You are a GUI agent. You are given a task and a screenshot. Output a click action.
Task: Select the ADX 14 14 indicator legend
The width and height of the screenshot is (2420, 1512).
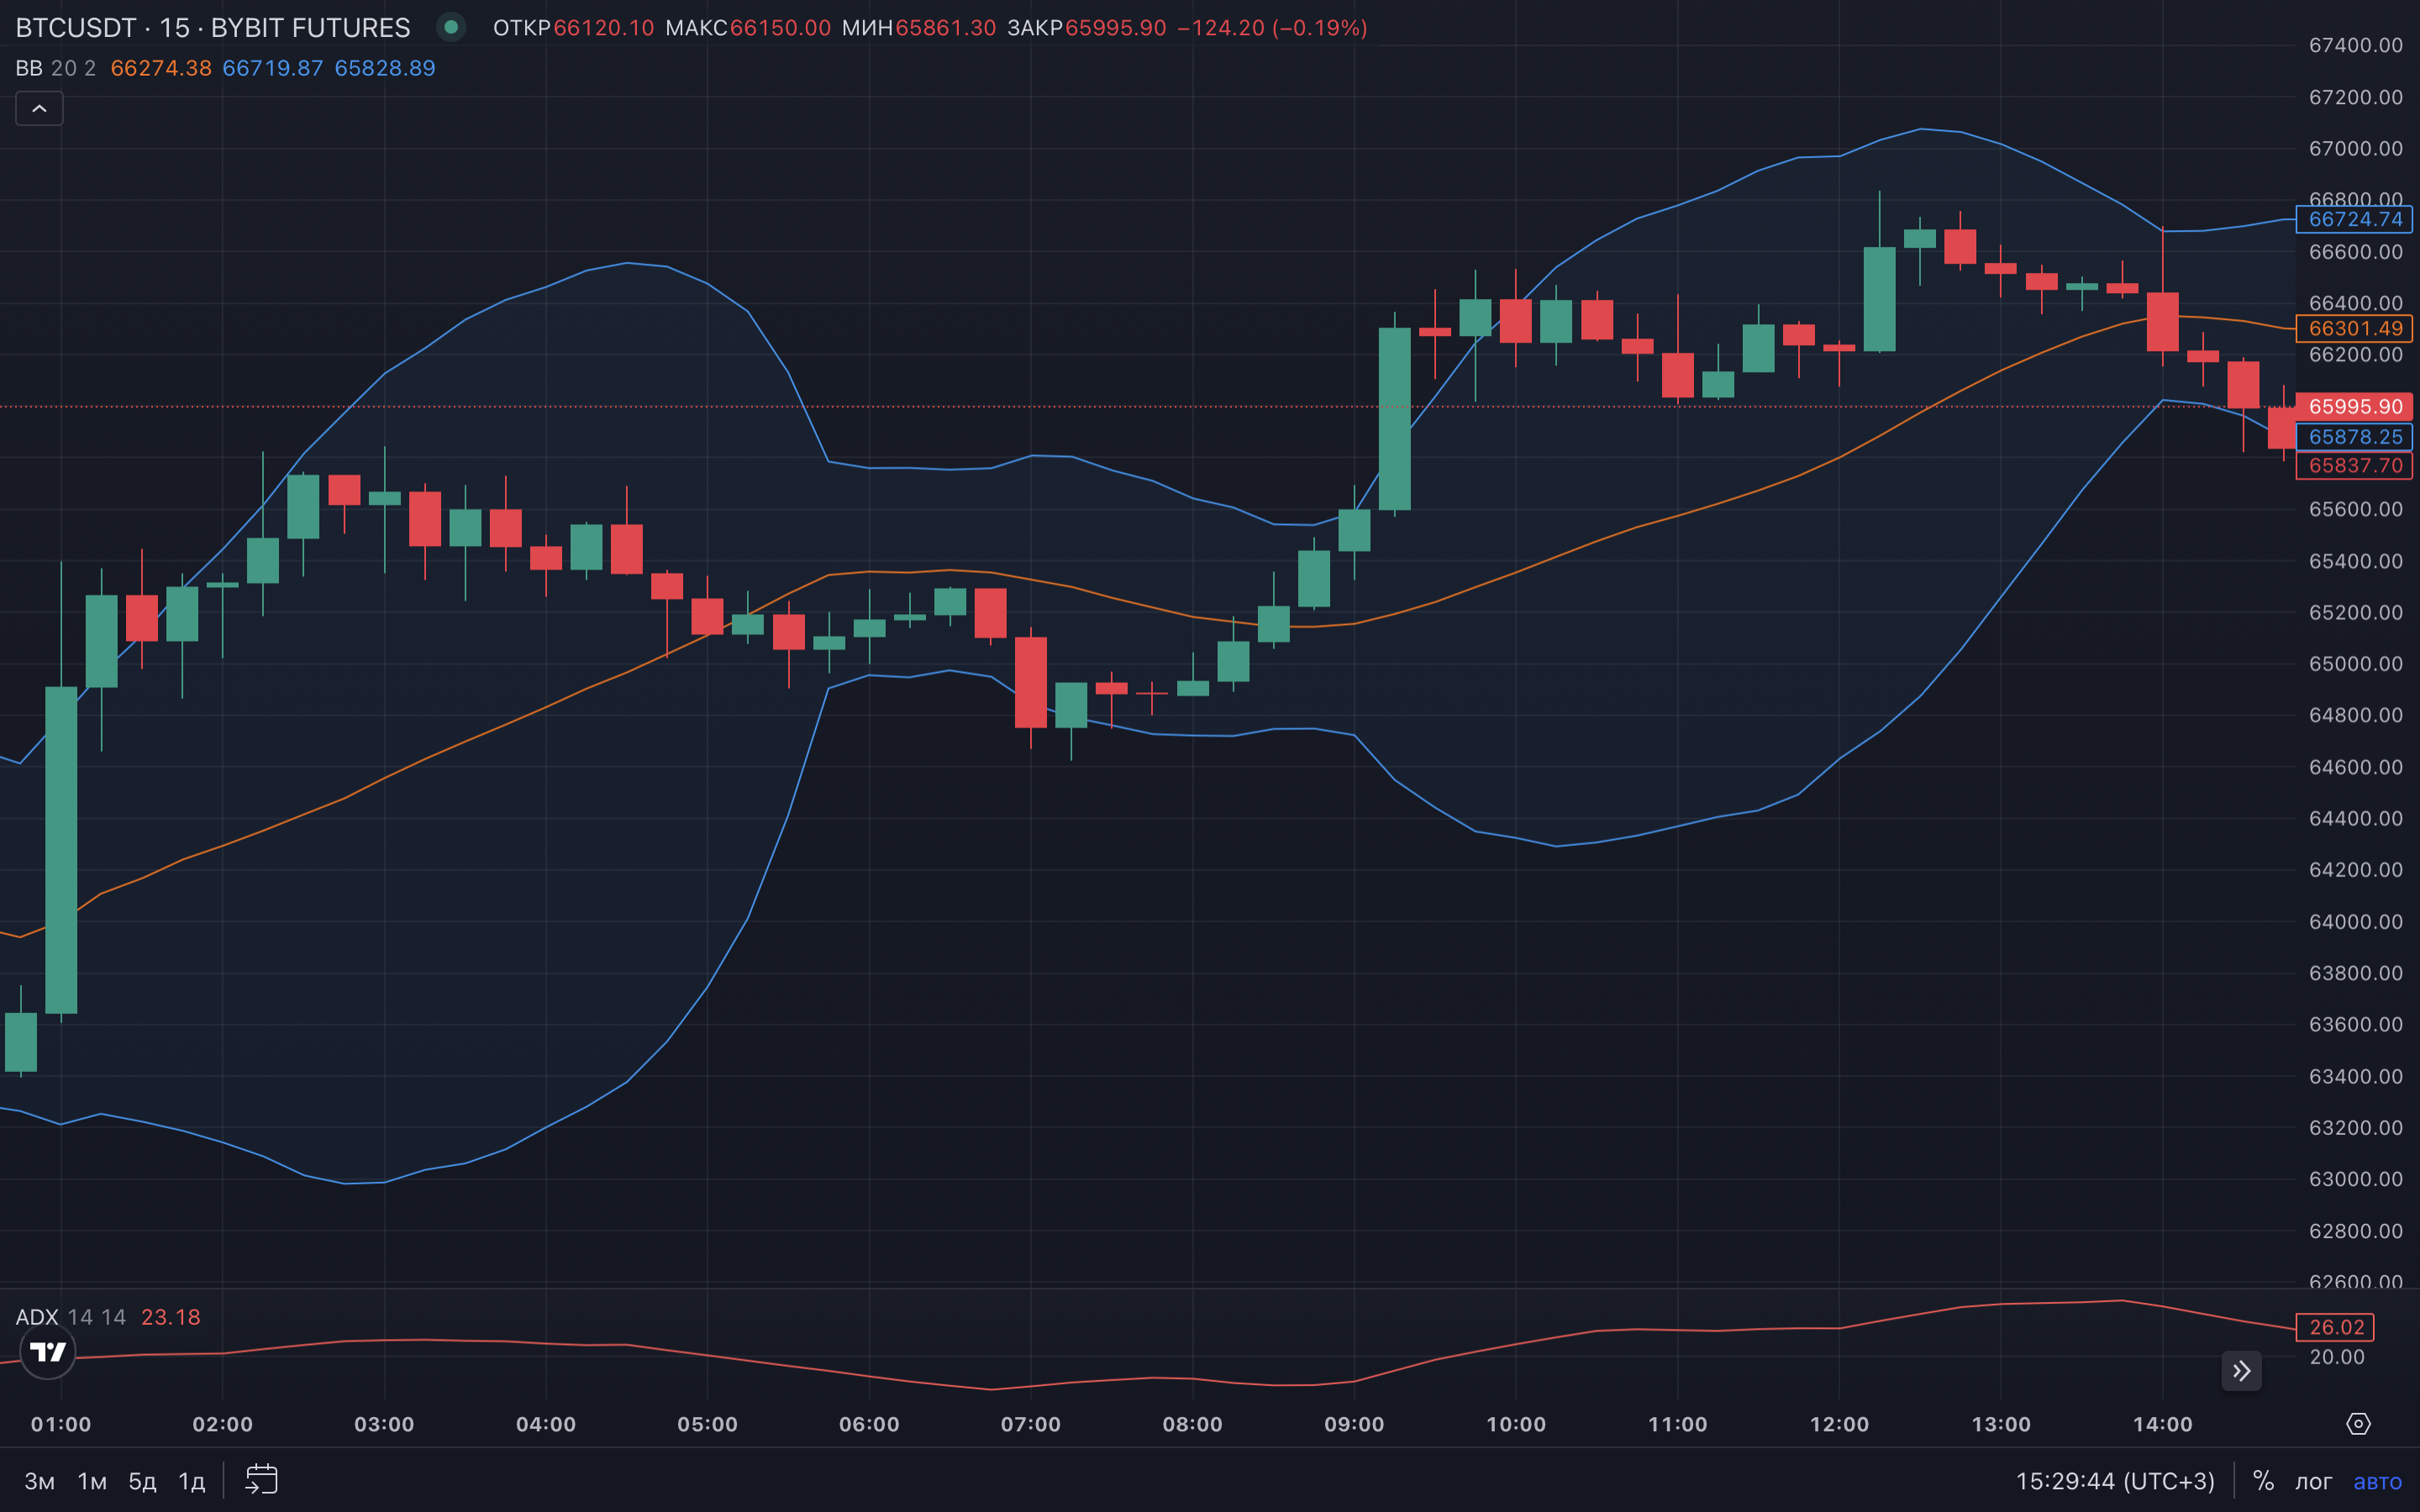pos(70,1317)
